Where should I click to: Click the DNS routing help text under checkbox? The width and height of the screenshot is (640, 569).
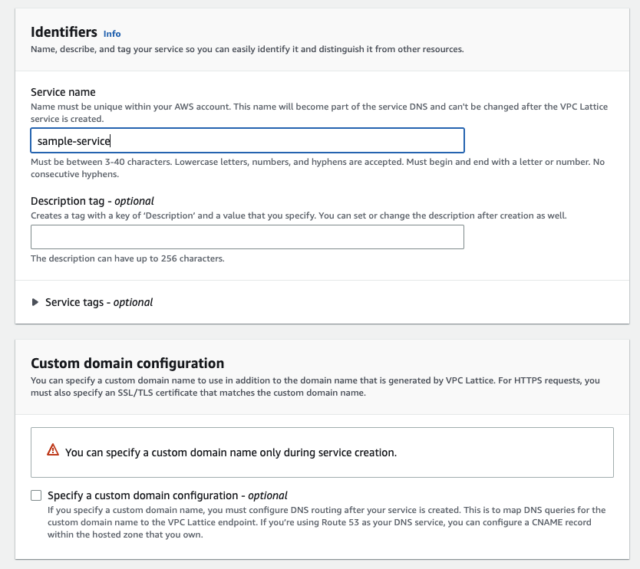pyautogui.click(x=327, y=522)
